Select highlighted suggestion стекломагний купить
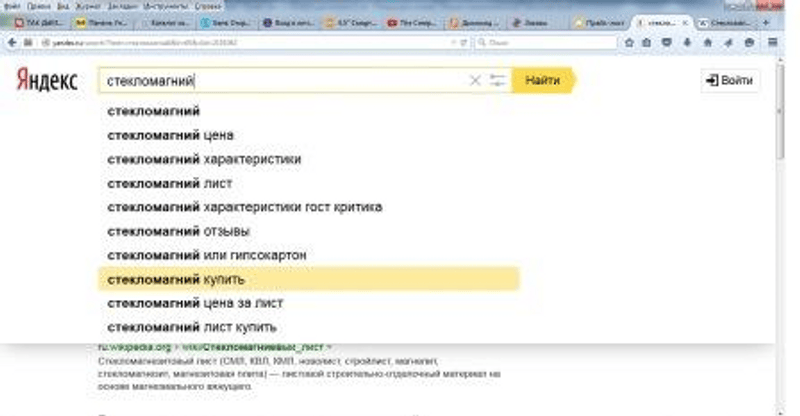The image size is (800, 416). [x=309, y=279]
